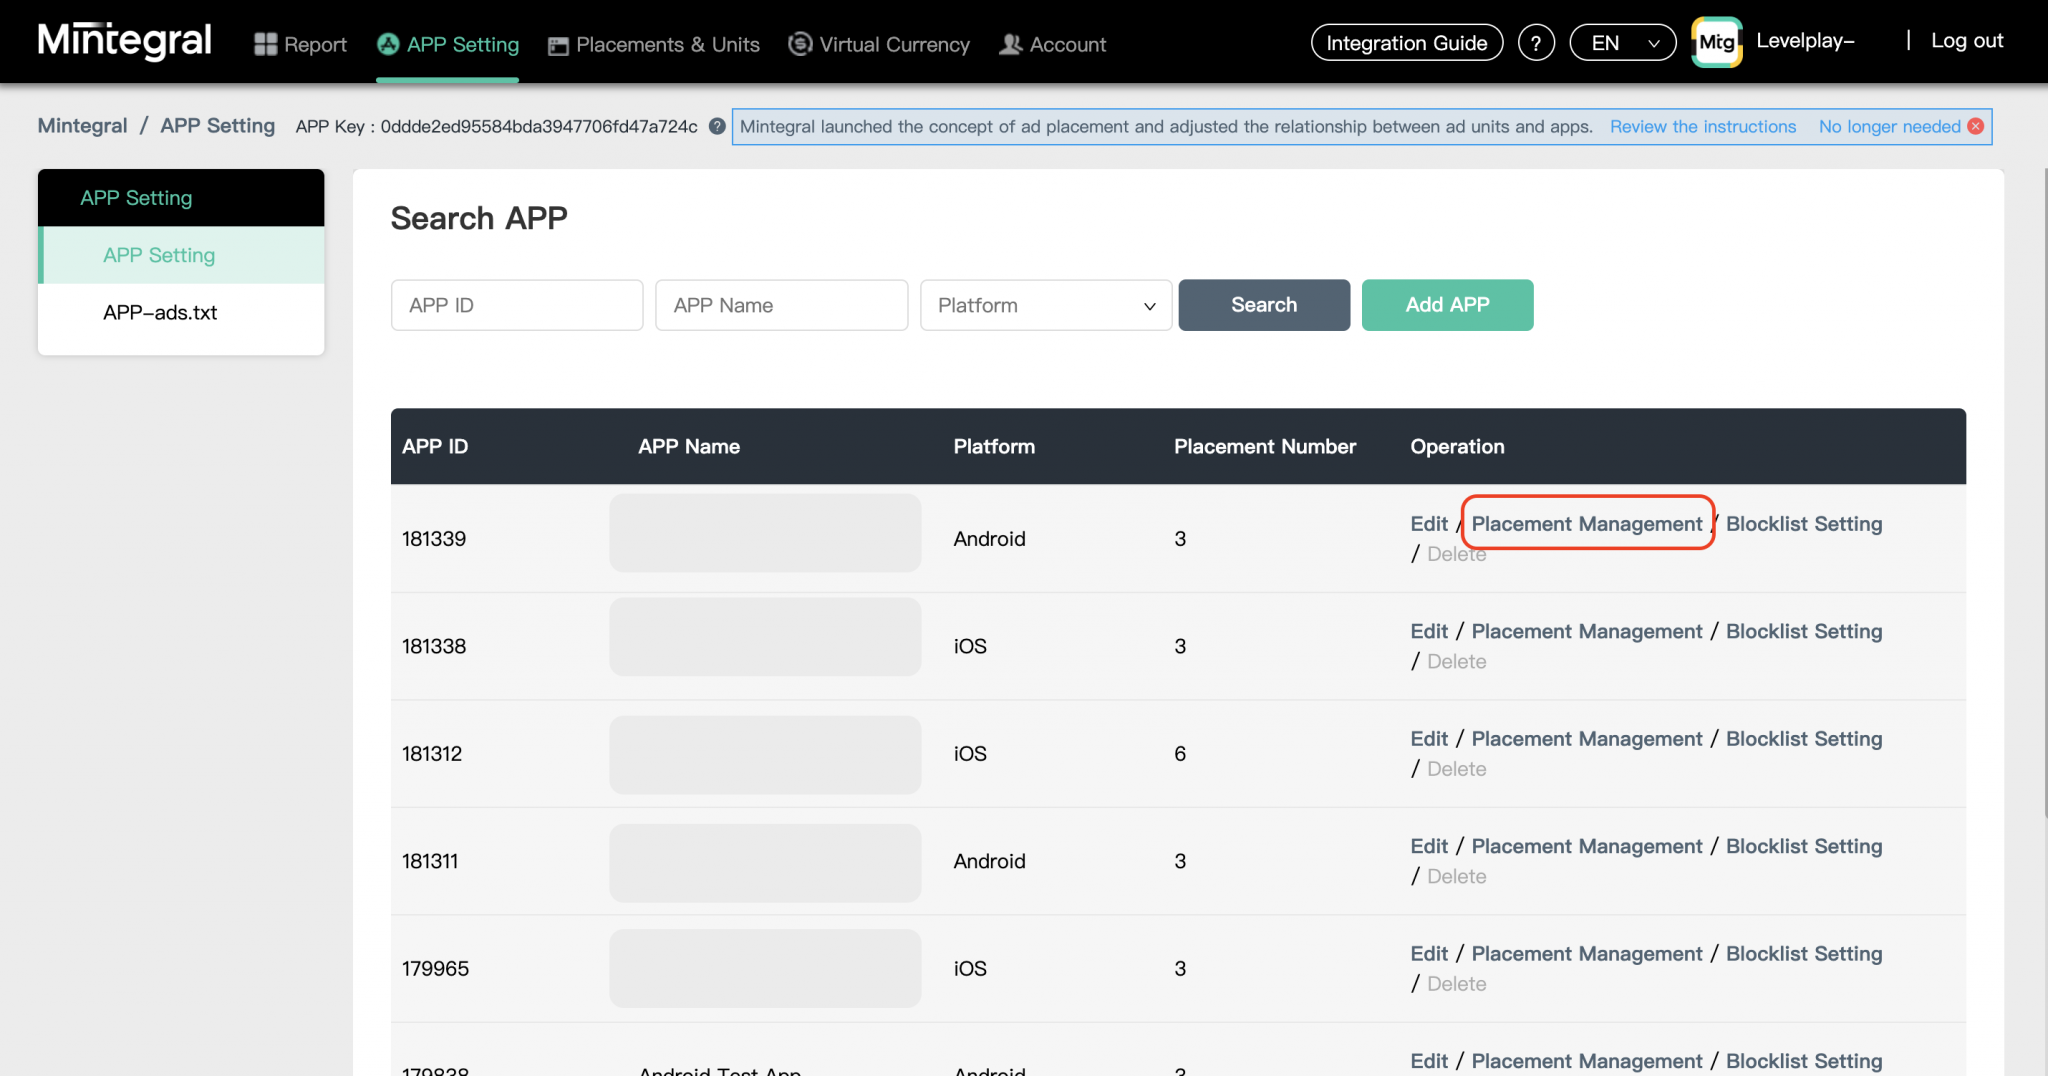2048x1076 pixels.
Task: Switch to APP-ads.txt in the sidebar
Action: point(159,312)
